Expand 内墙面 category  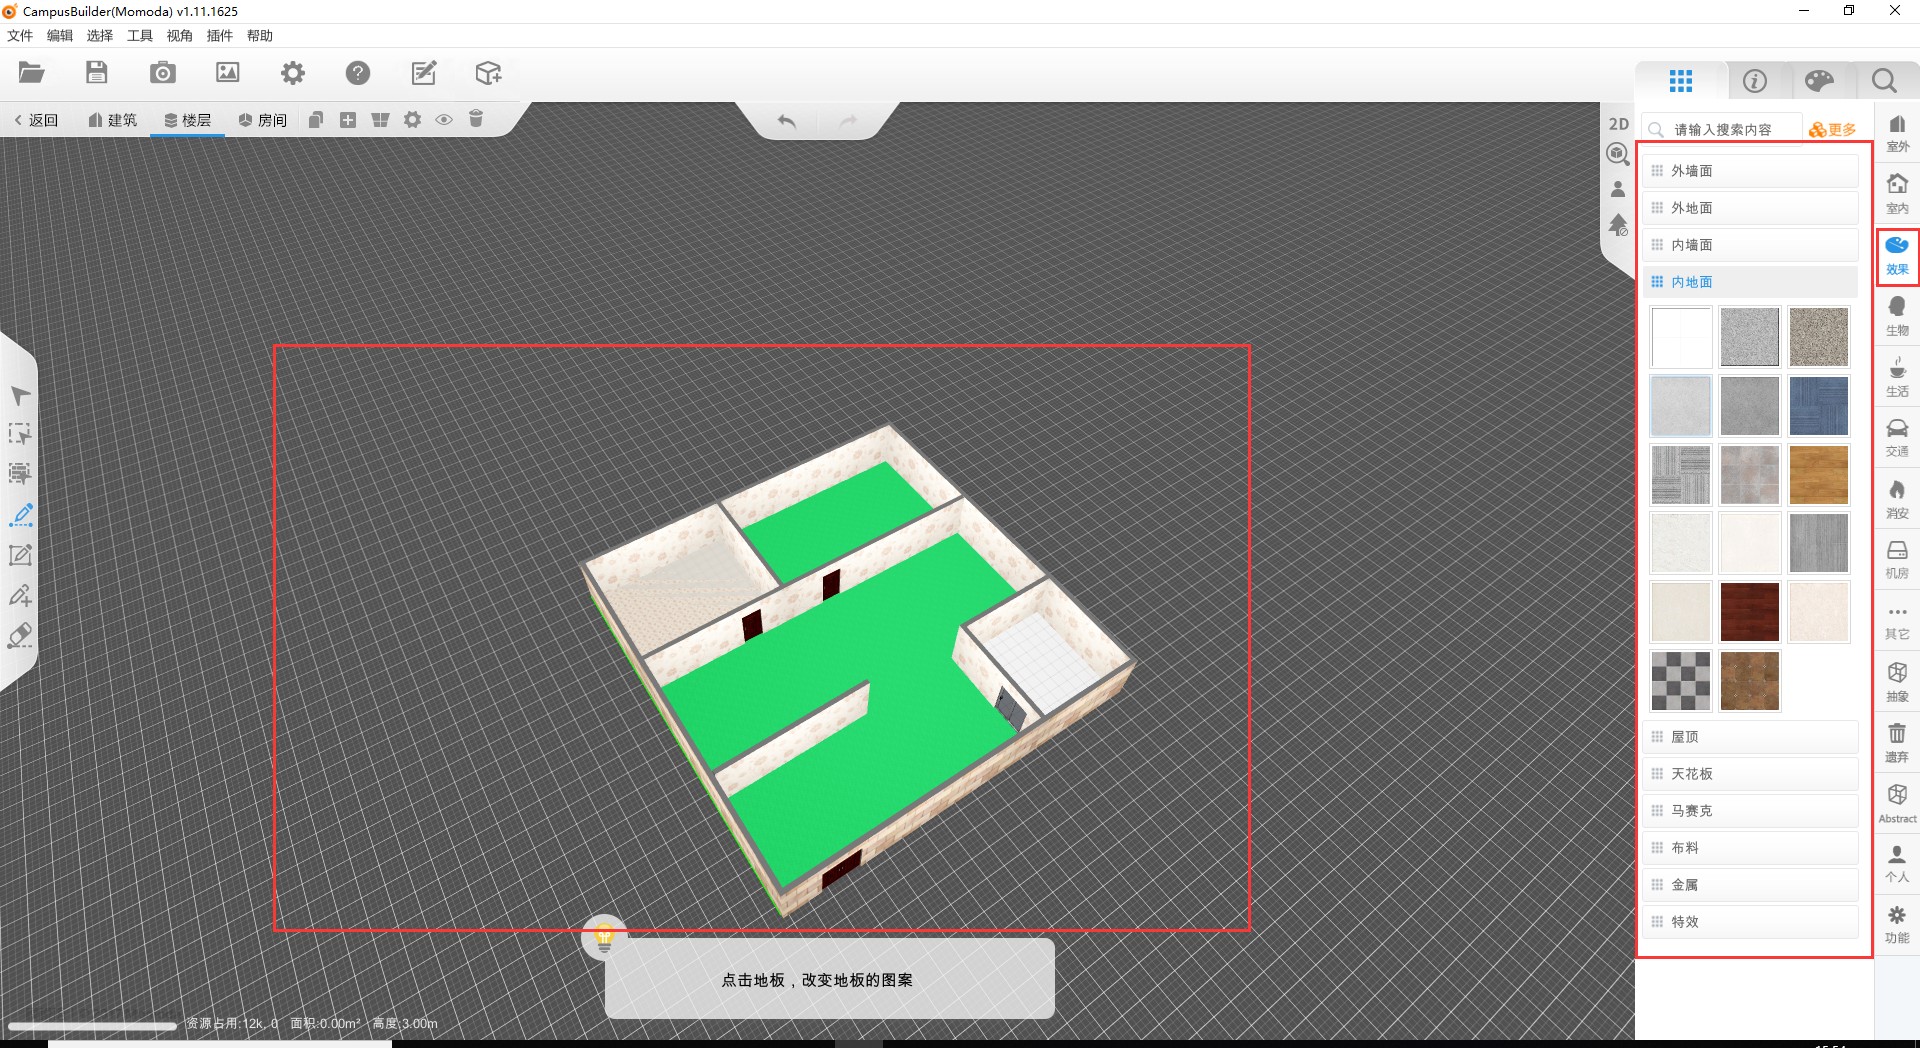tap(1750, 245)
